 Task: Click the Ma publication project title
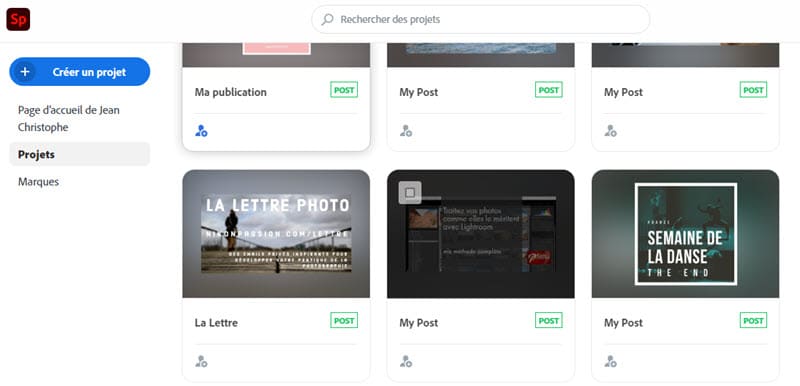[231, 92]
